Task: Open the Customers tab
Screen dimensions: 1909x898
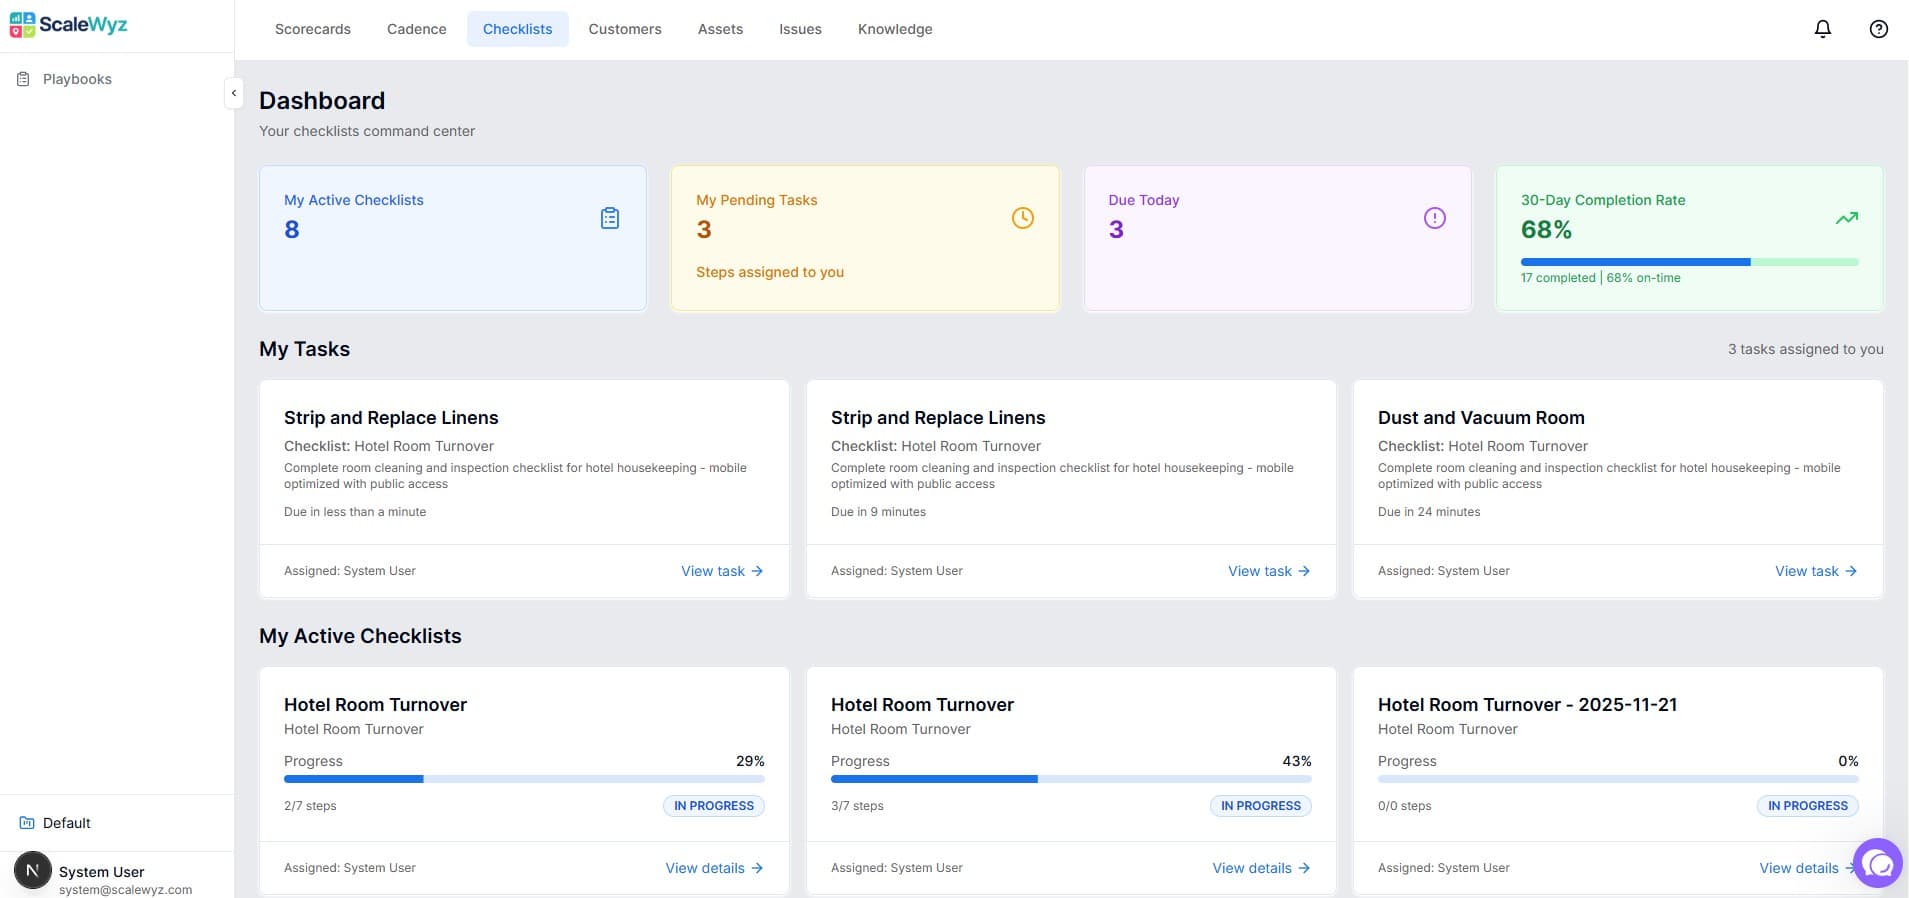Action: [x=625, y=29]
